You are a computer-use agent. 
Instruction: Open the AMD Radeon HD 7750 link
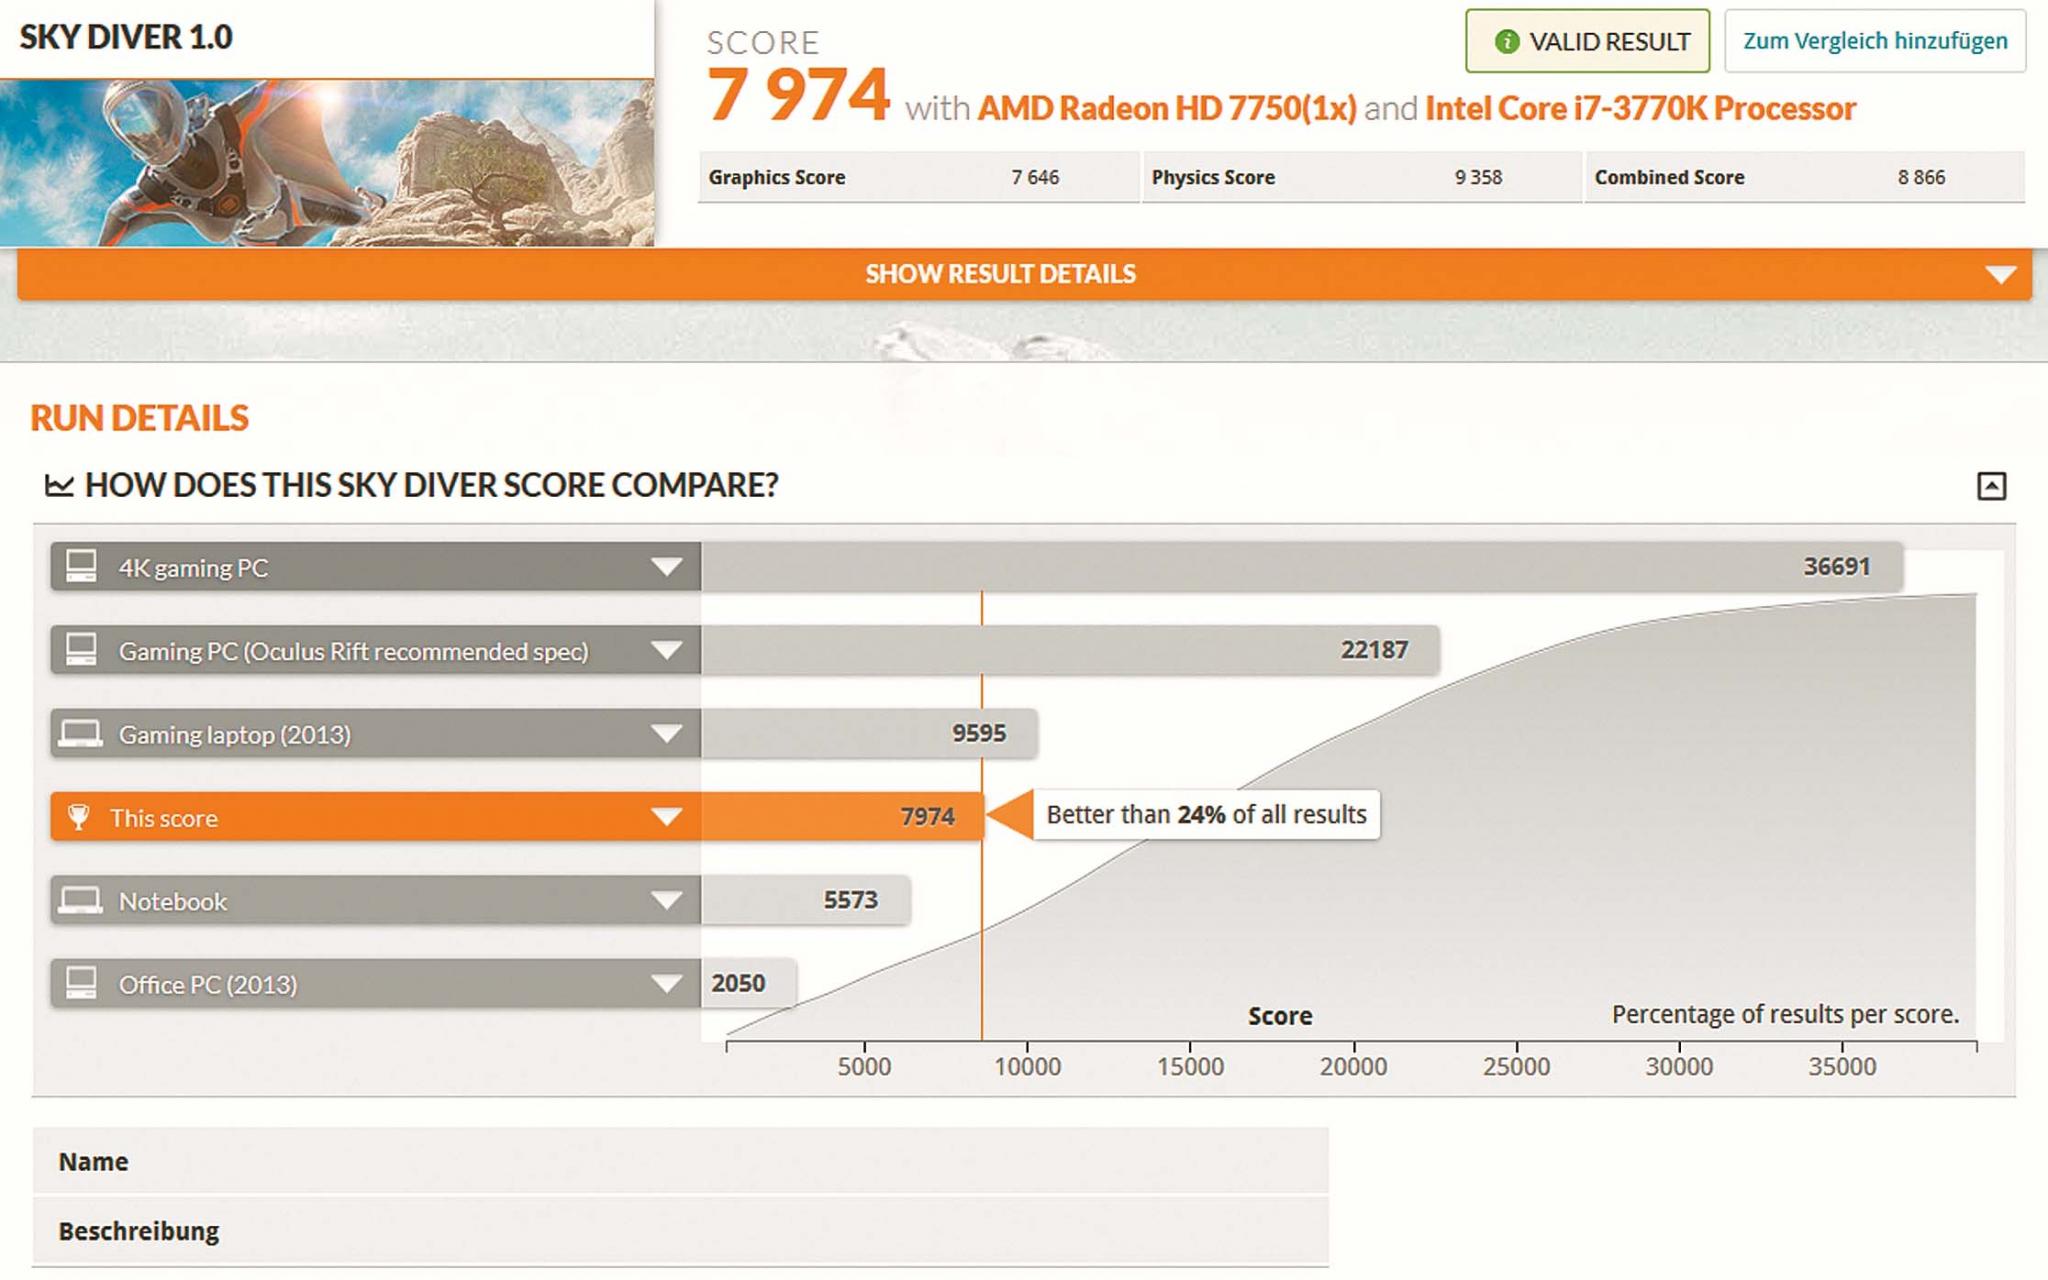point(1167,108)
